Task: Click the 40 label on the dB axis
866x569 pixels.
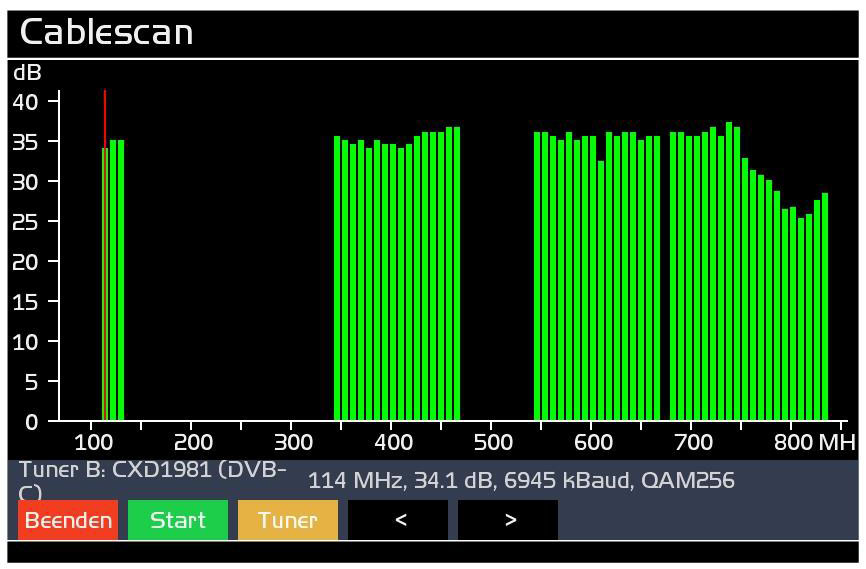Action: pos(26,102)
